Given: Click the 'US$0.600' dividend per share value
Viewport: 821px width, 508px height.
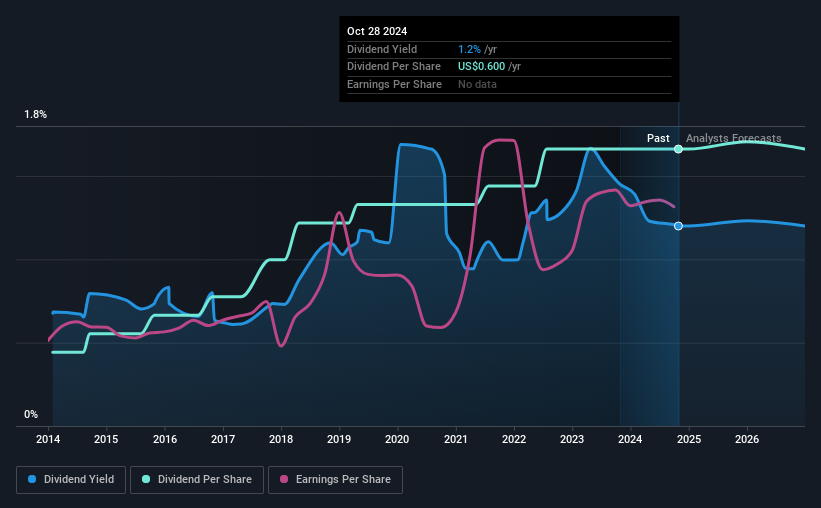Looking at the screenshot, I should click(481, 67).
